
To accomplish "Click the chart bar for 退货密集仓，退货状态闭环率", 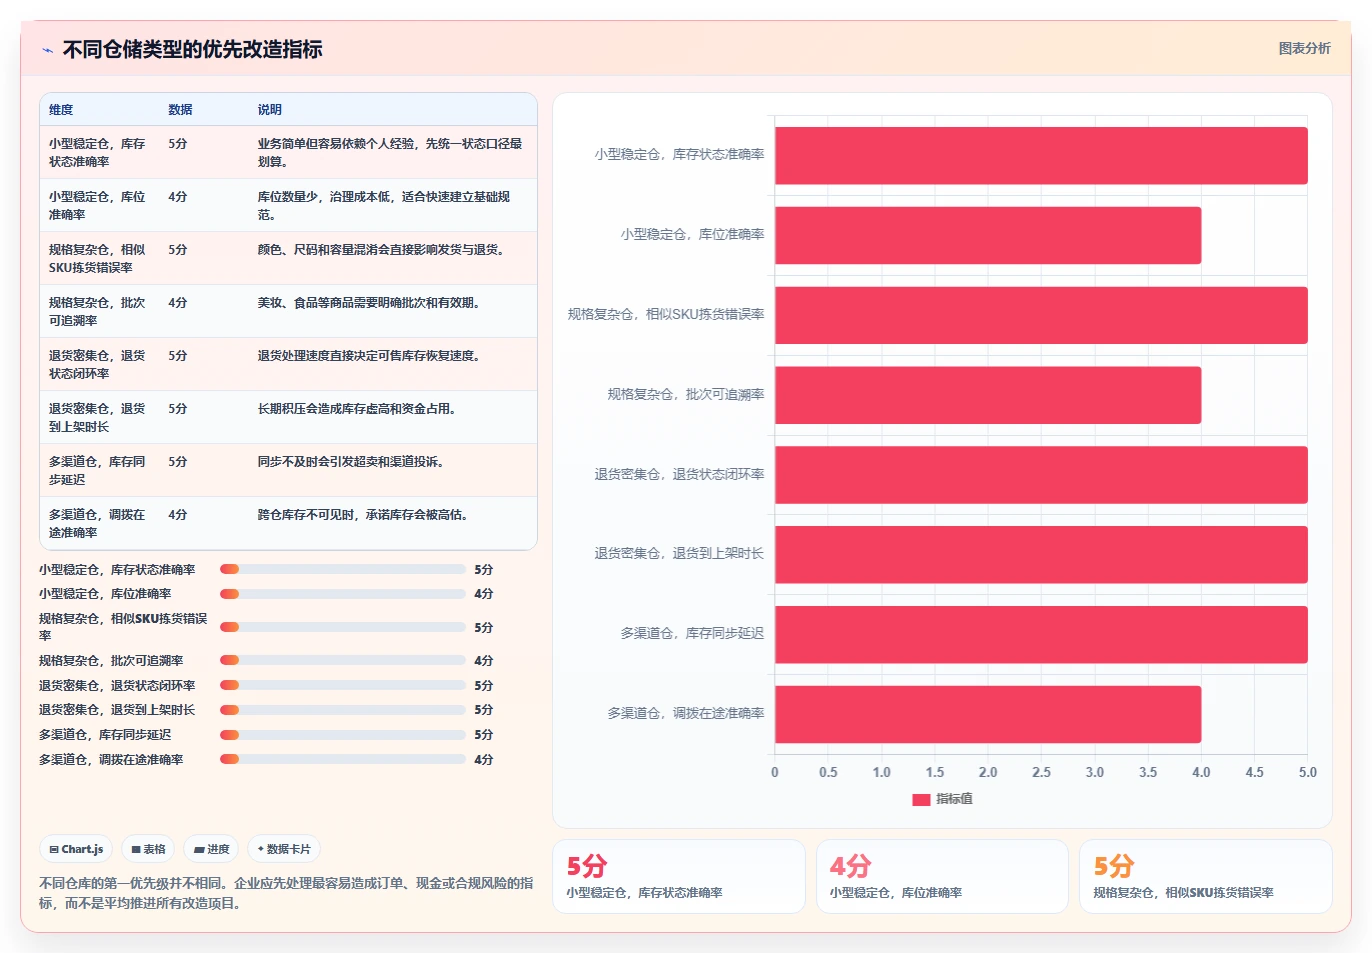I will [1041, 475].
